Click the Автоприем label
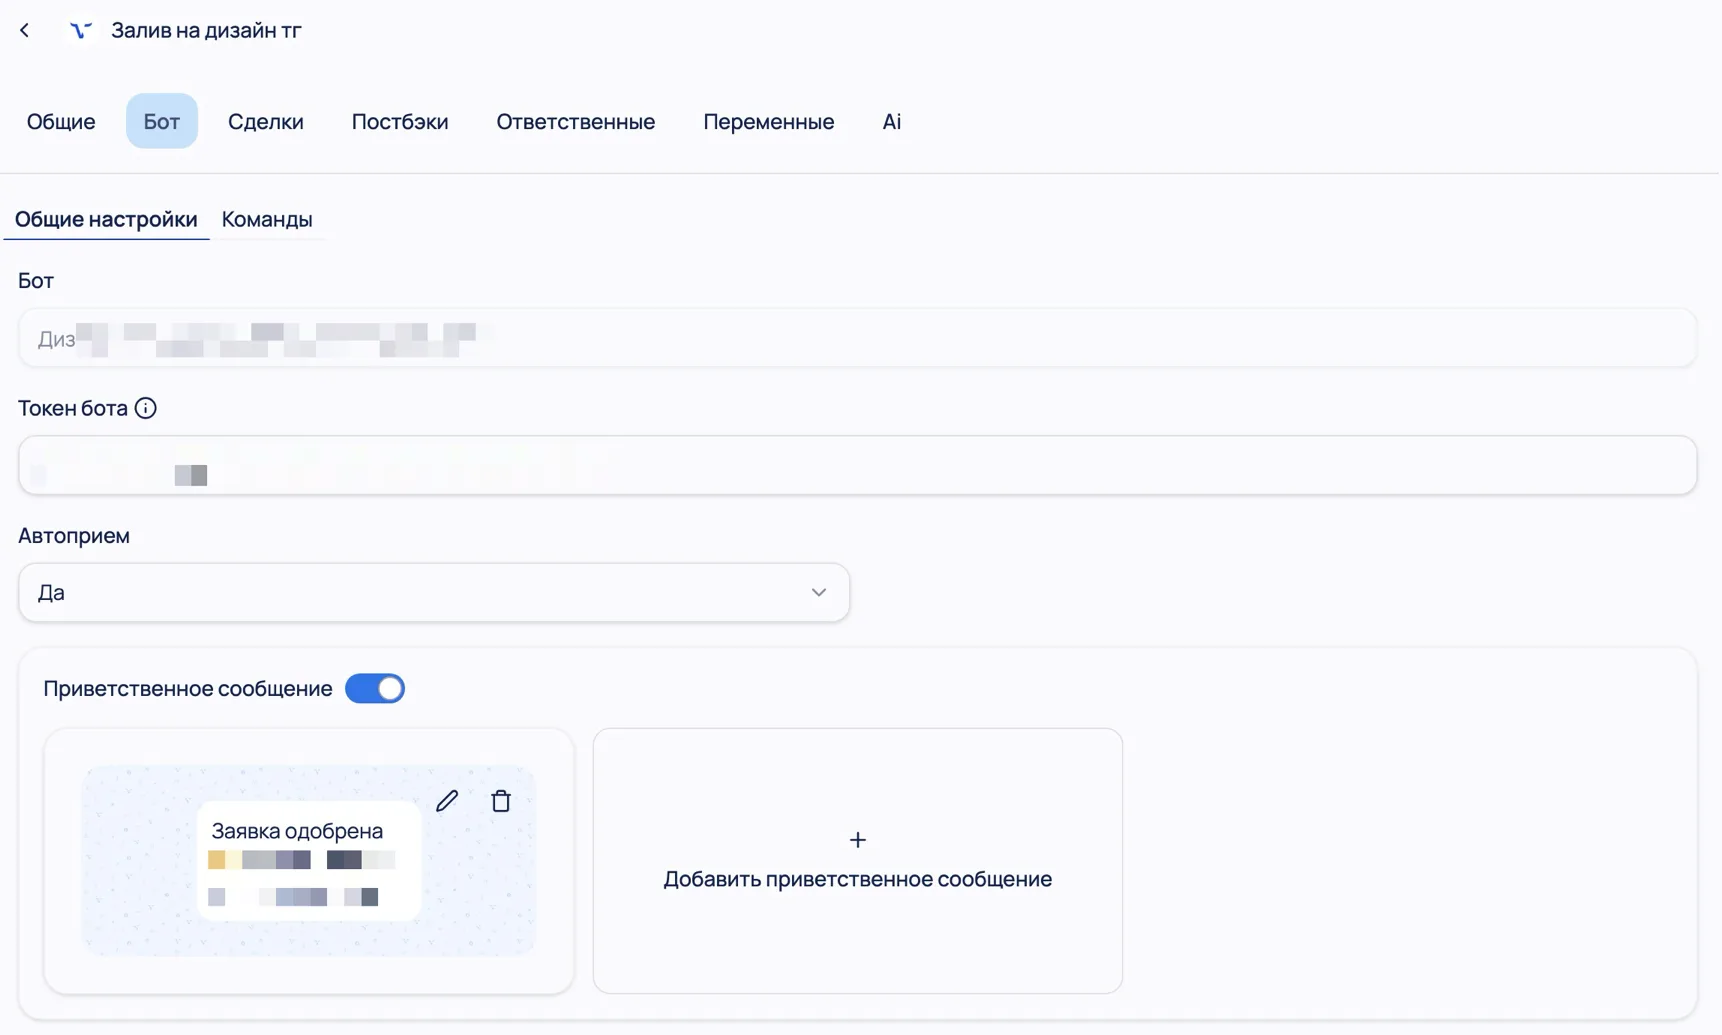This screenshot has height=1035, width=1722. tap(74, 536)
